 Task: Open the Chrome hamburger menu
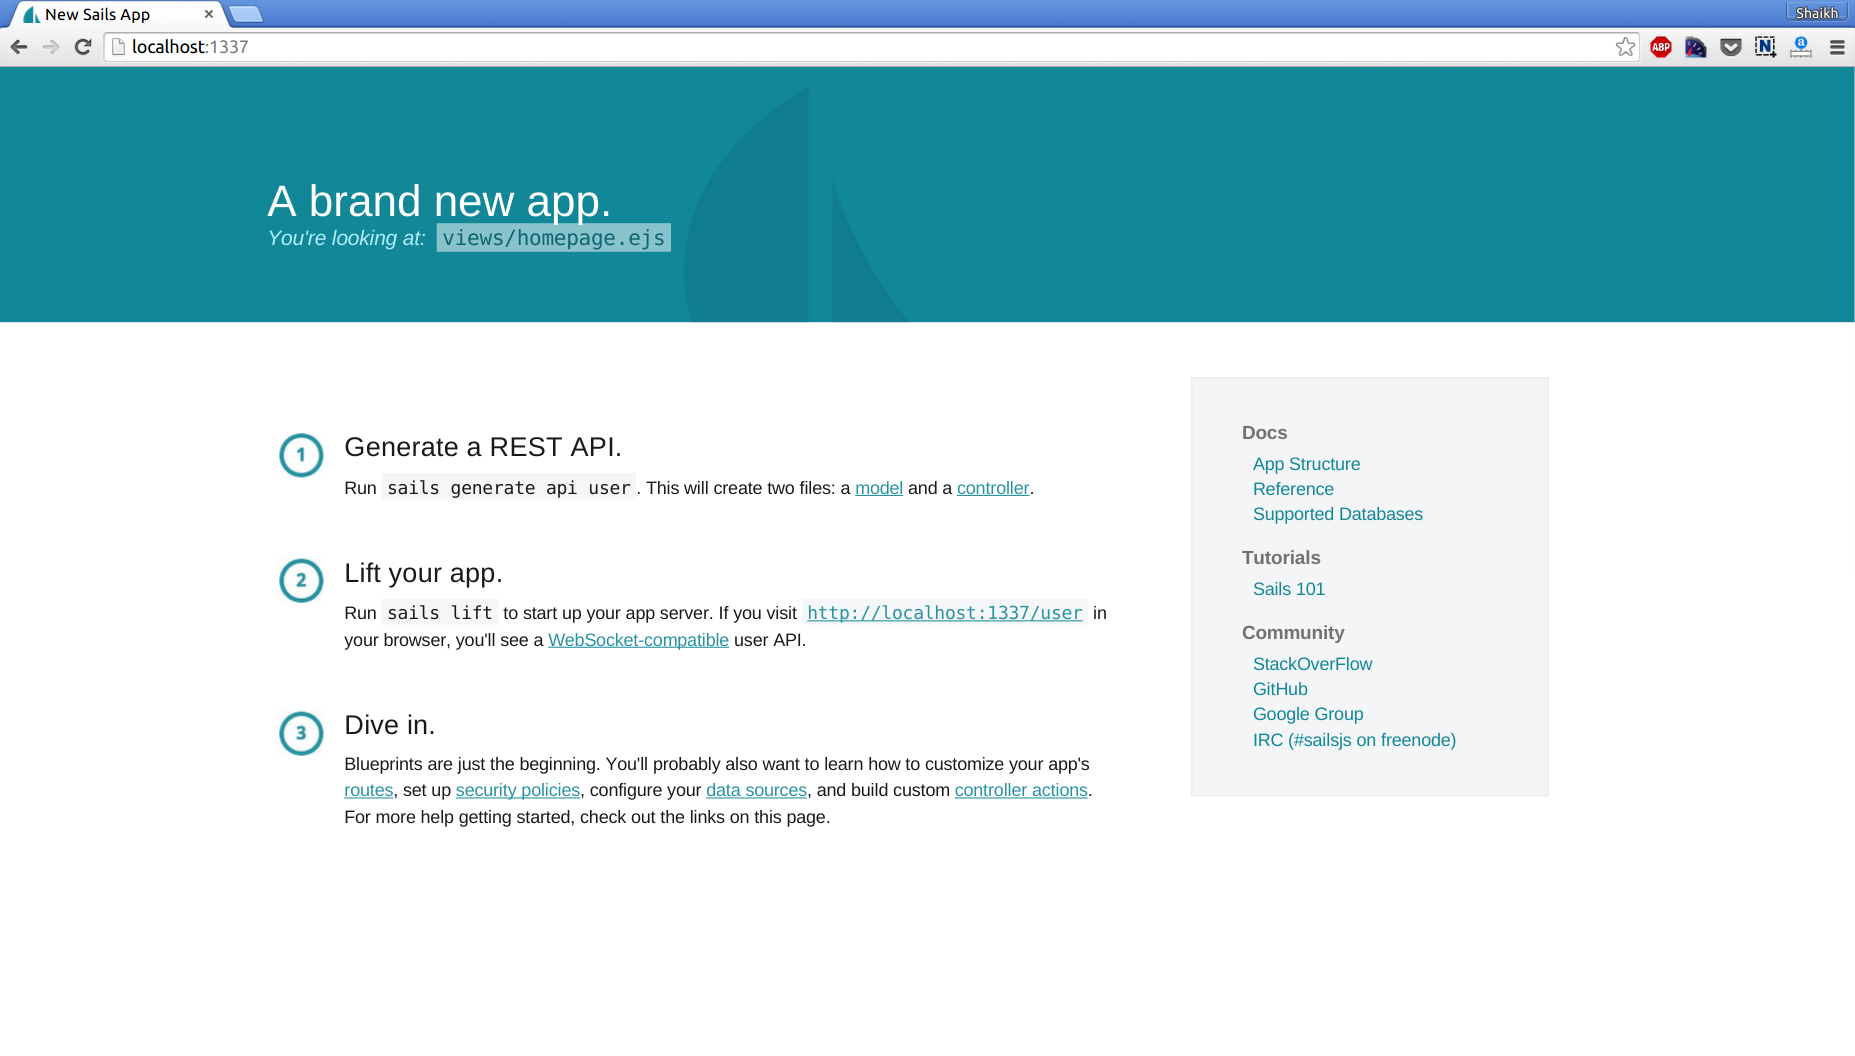pos(1837,47)
